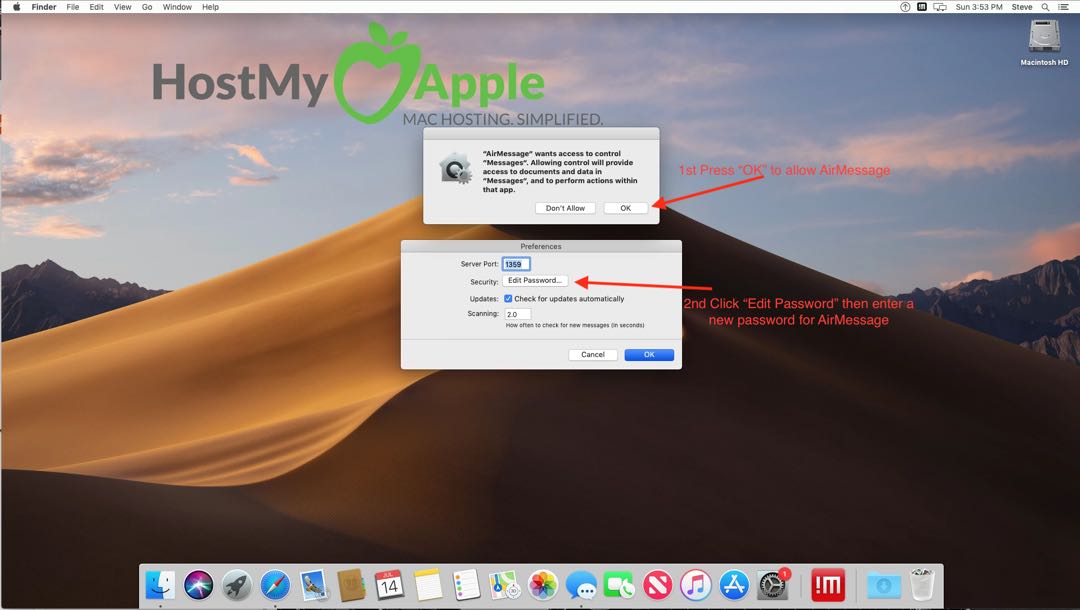Click OK to allow AirMessage access
The height and width of the screenshot is (610, 1080).
point(625,208)
